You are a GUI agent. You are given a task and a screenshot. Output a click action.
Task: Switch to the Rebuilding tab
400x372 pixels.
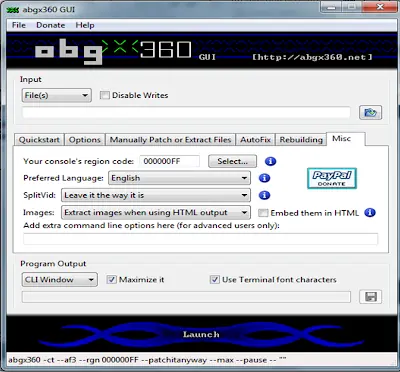tap(301, 140)
